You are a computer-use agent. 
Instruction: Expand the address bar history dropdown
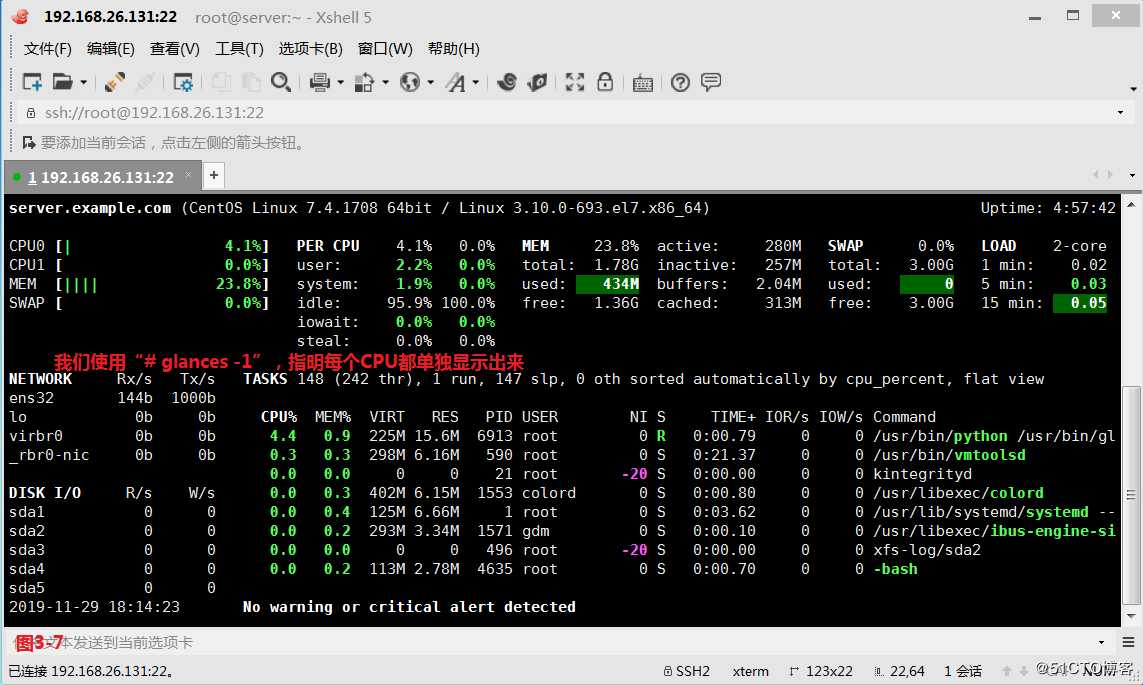click(x=1120, y=113)
